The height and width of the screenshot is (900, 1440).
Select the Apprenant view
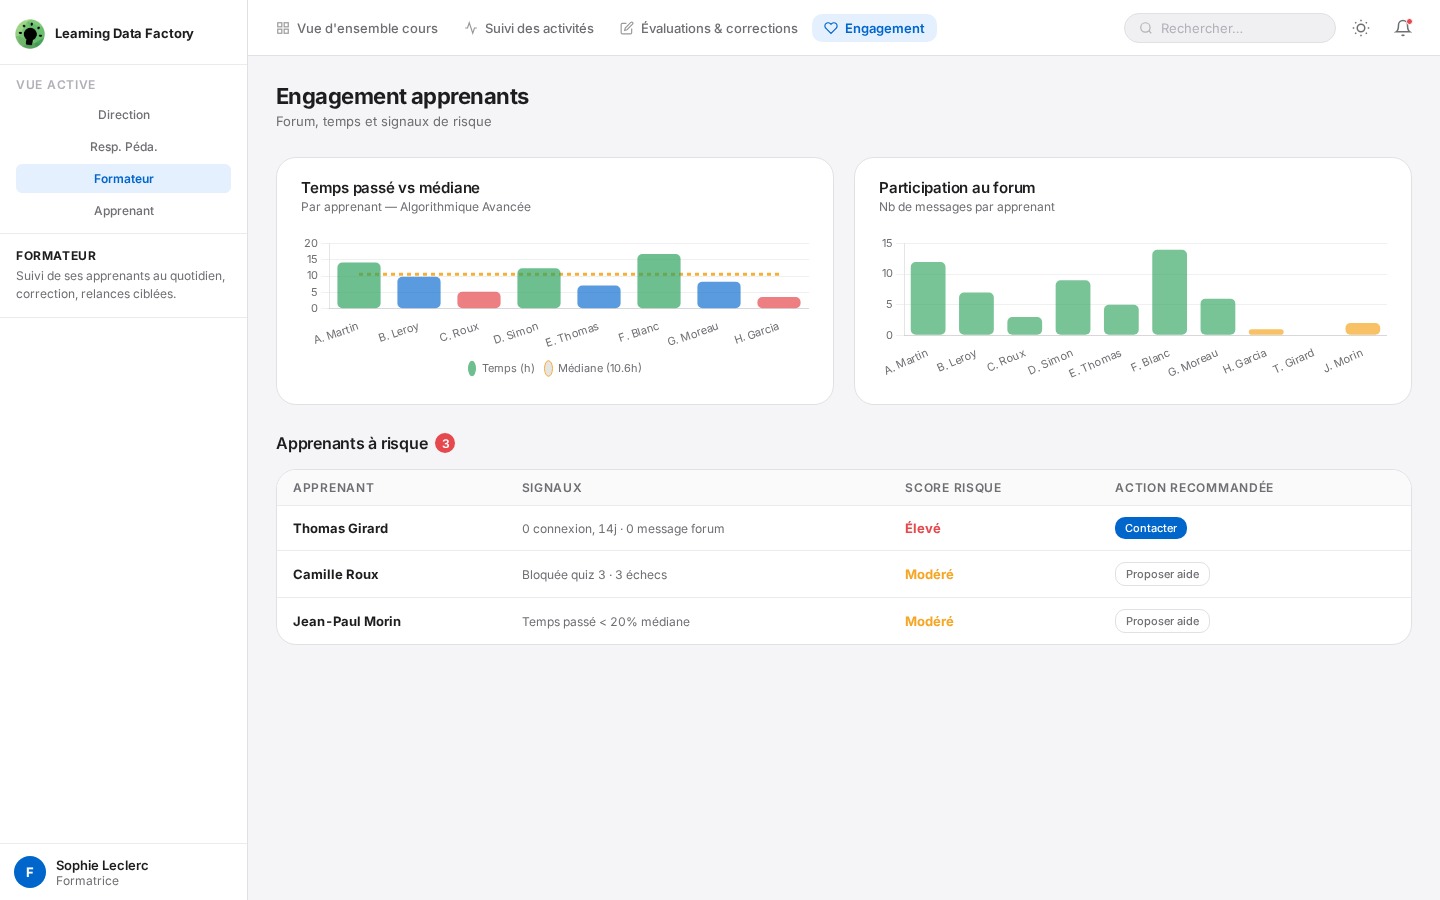coord(124,211)
